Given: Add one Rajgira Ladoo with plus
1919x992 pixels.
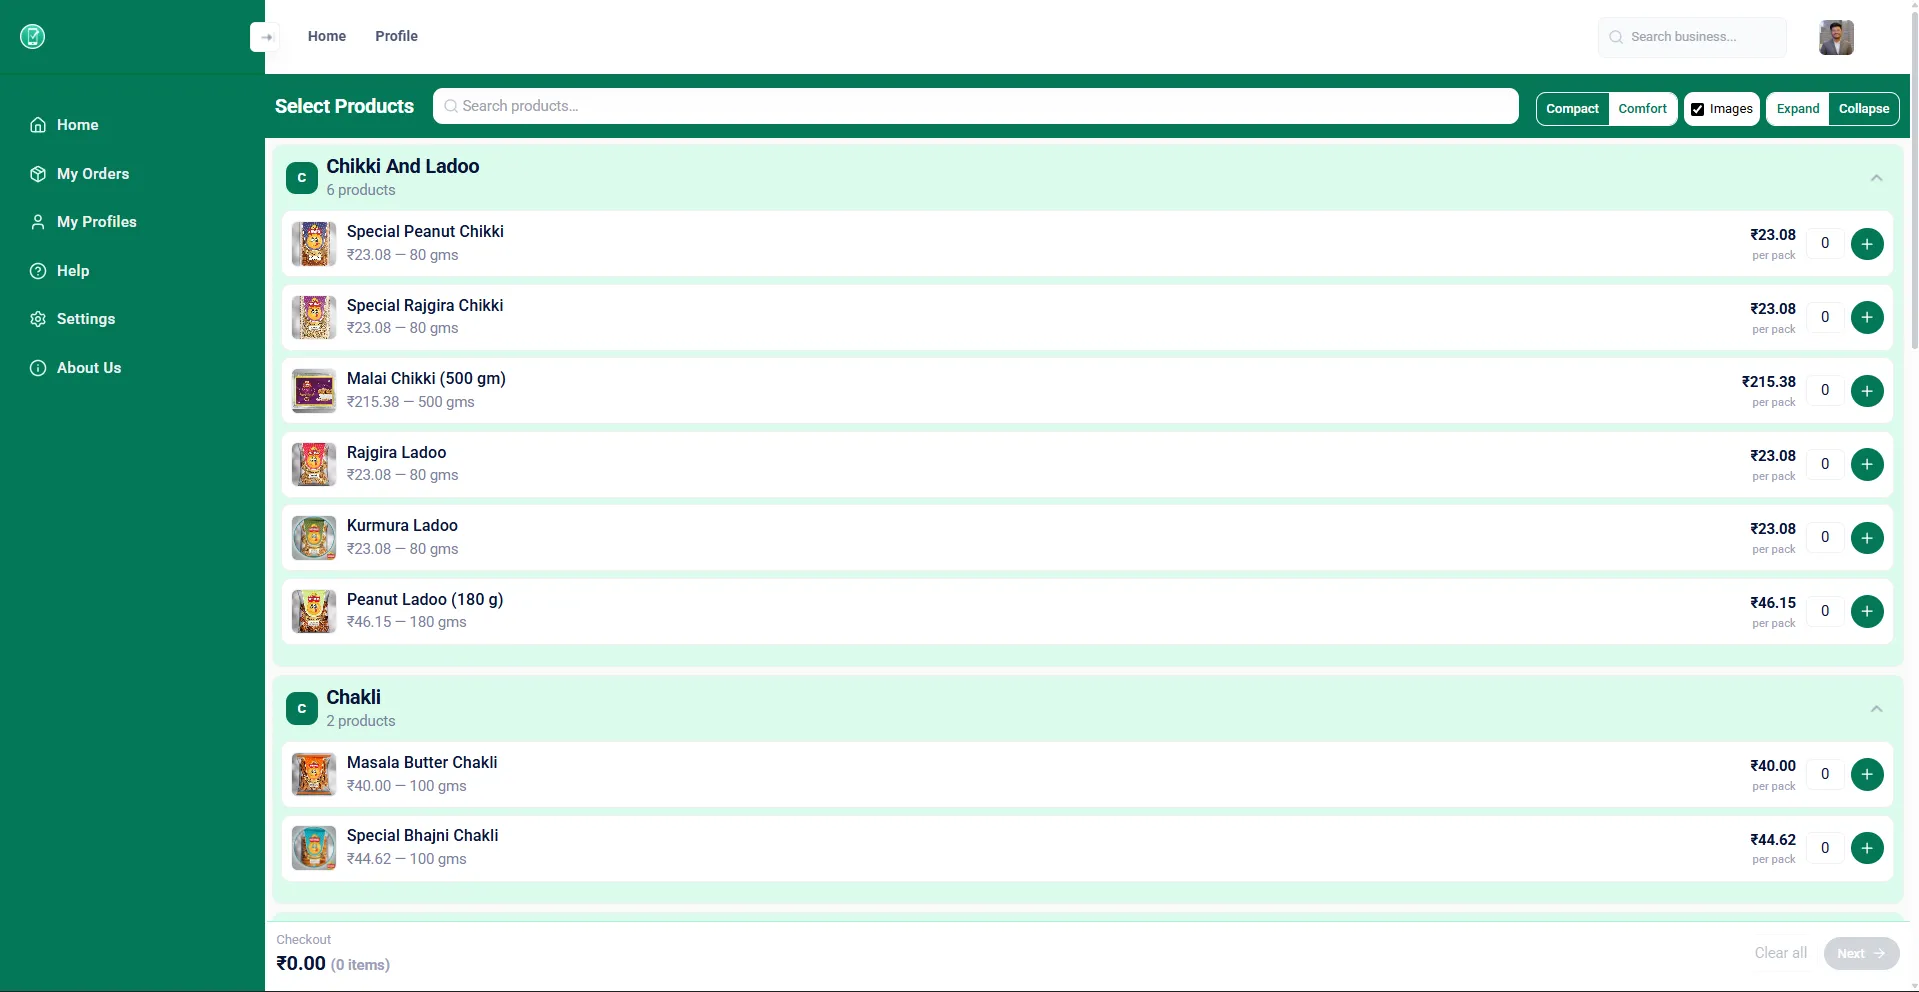Looking at the screenshot, I should point(1867,464).
